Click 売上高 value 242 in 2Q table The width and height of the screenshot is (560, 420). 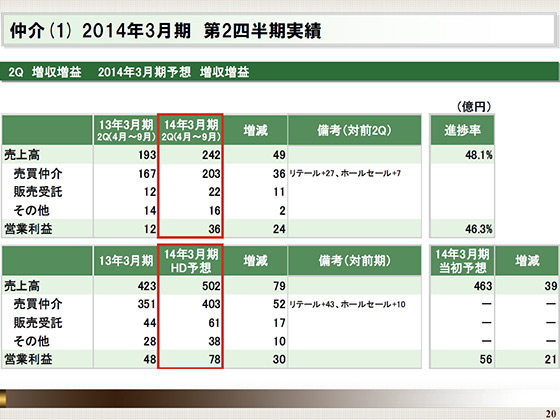pos(211,155)
